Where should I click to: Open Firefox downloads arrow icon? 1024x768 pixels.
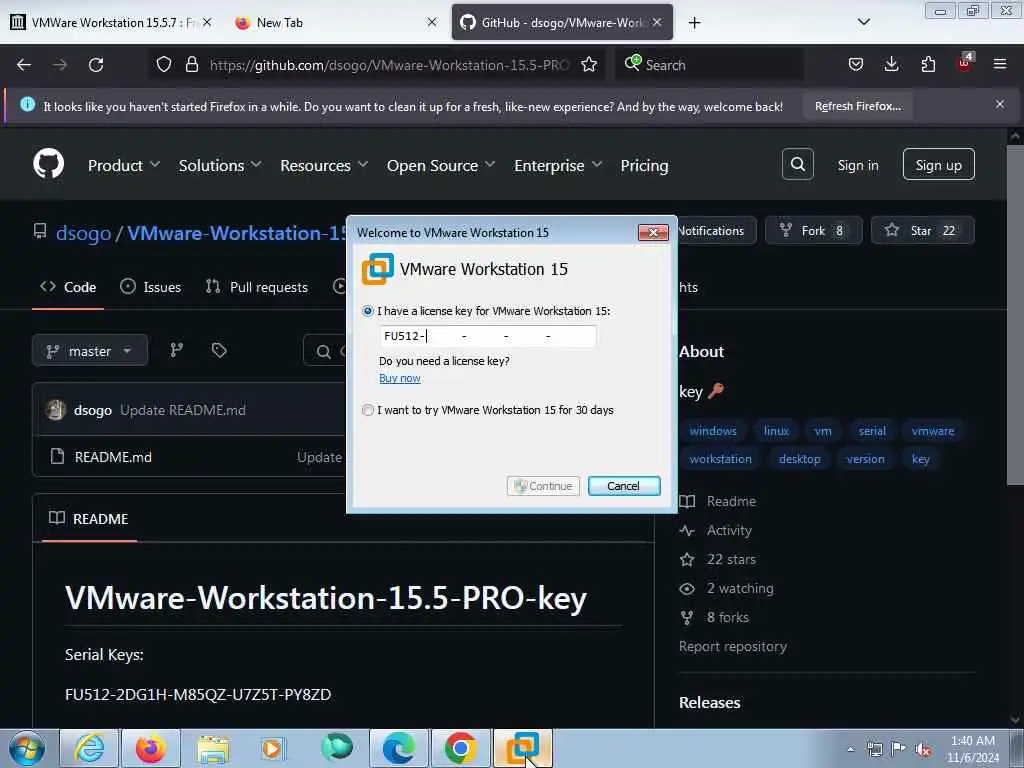(x=891, y=65)
